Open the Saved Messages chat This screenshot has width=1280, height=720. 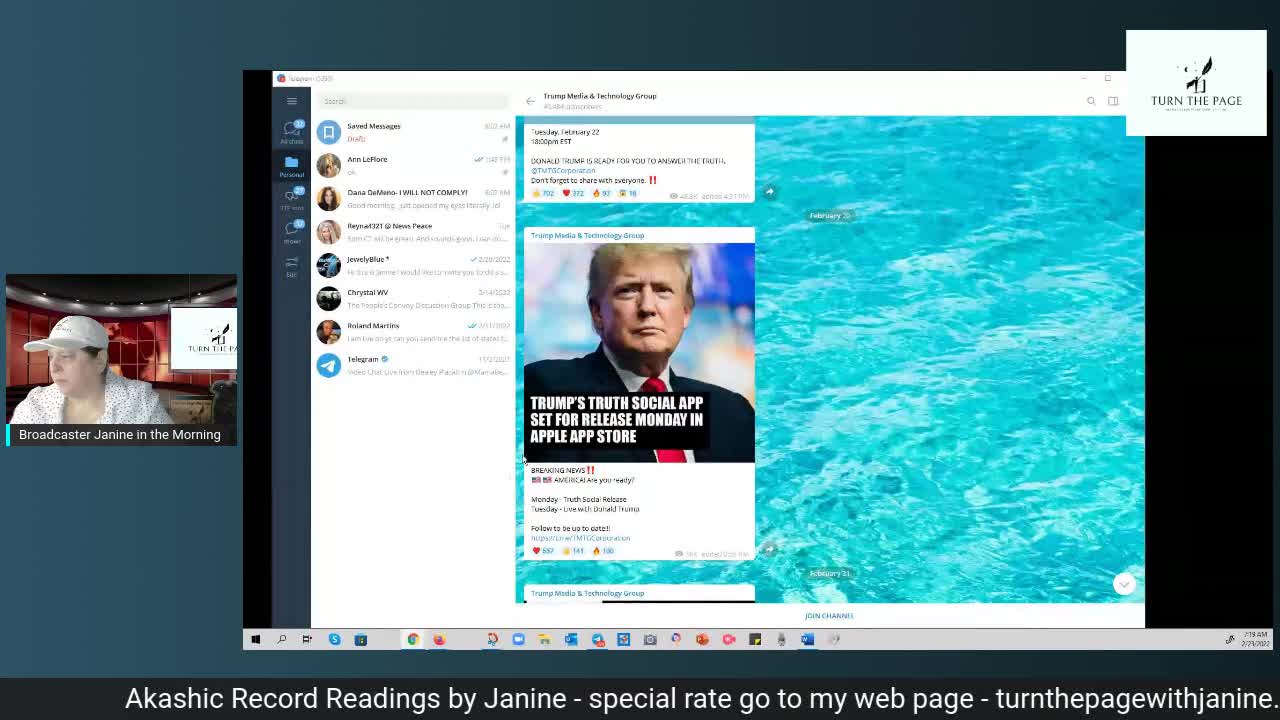413,132
